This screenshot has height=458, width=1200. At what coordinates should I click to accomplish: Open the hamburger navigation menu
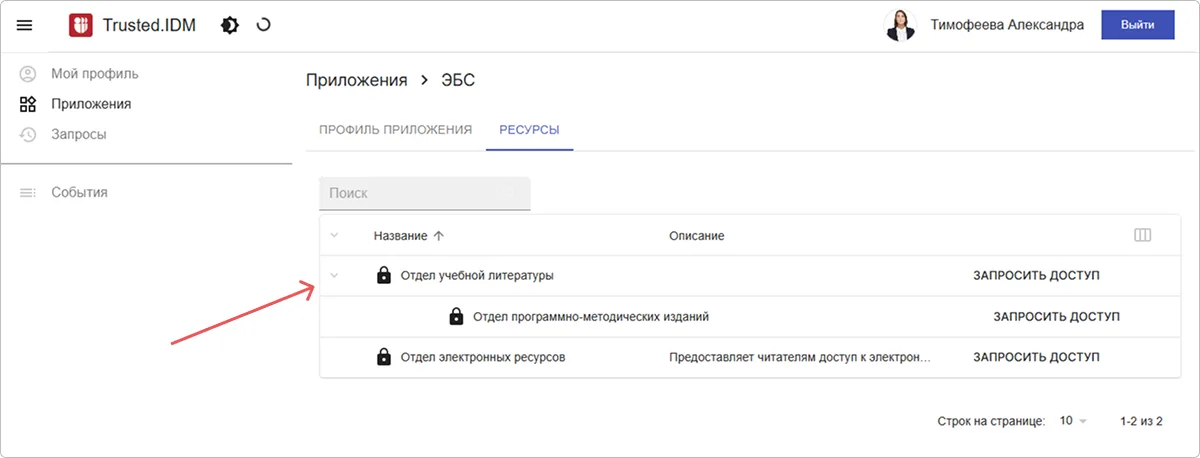click(25, 26)
